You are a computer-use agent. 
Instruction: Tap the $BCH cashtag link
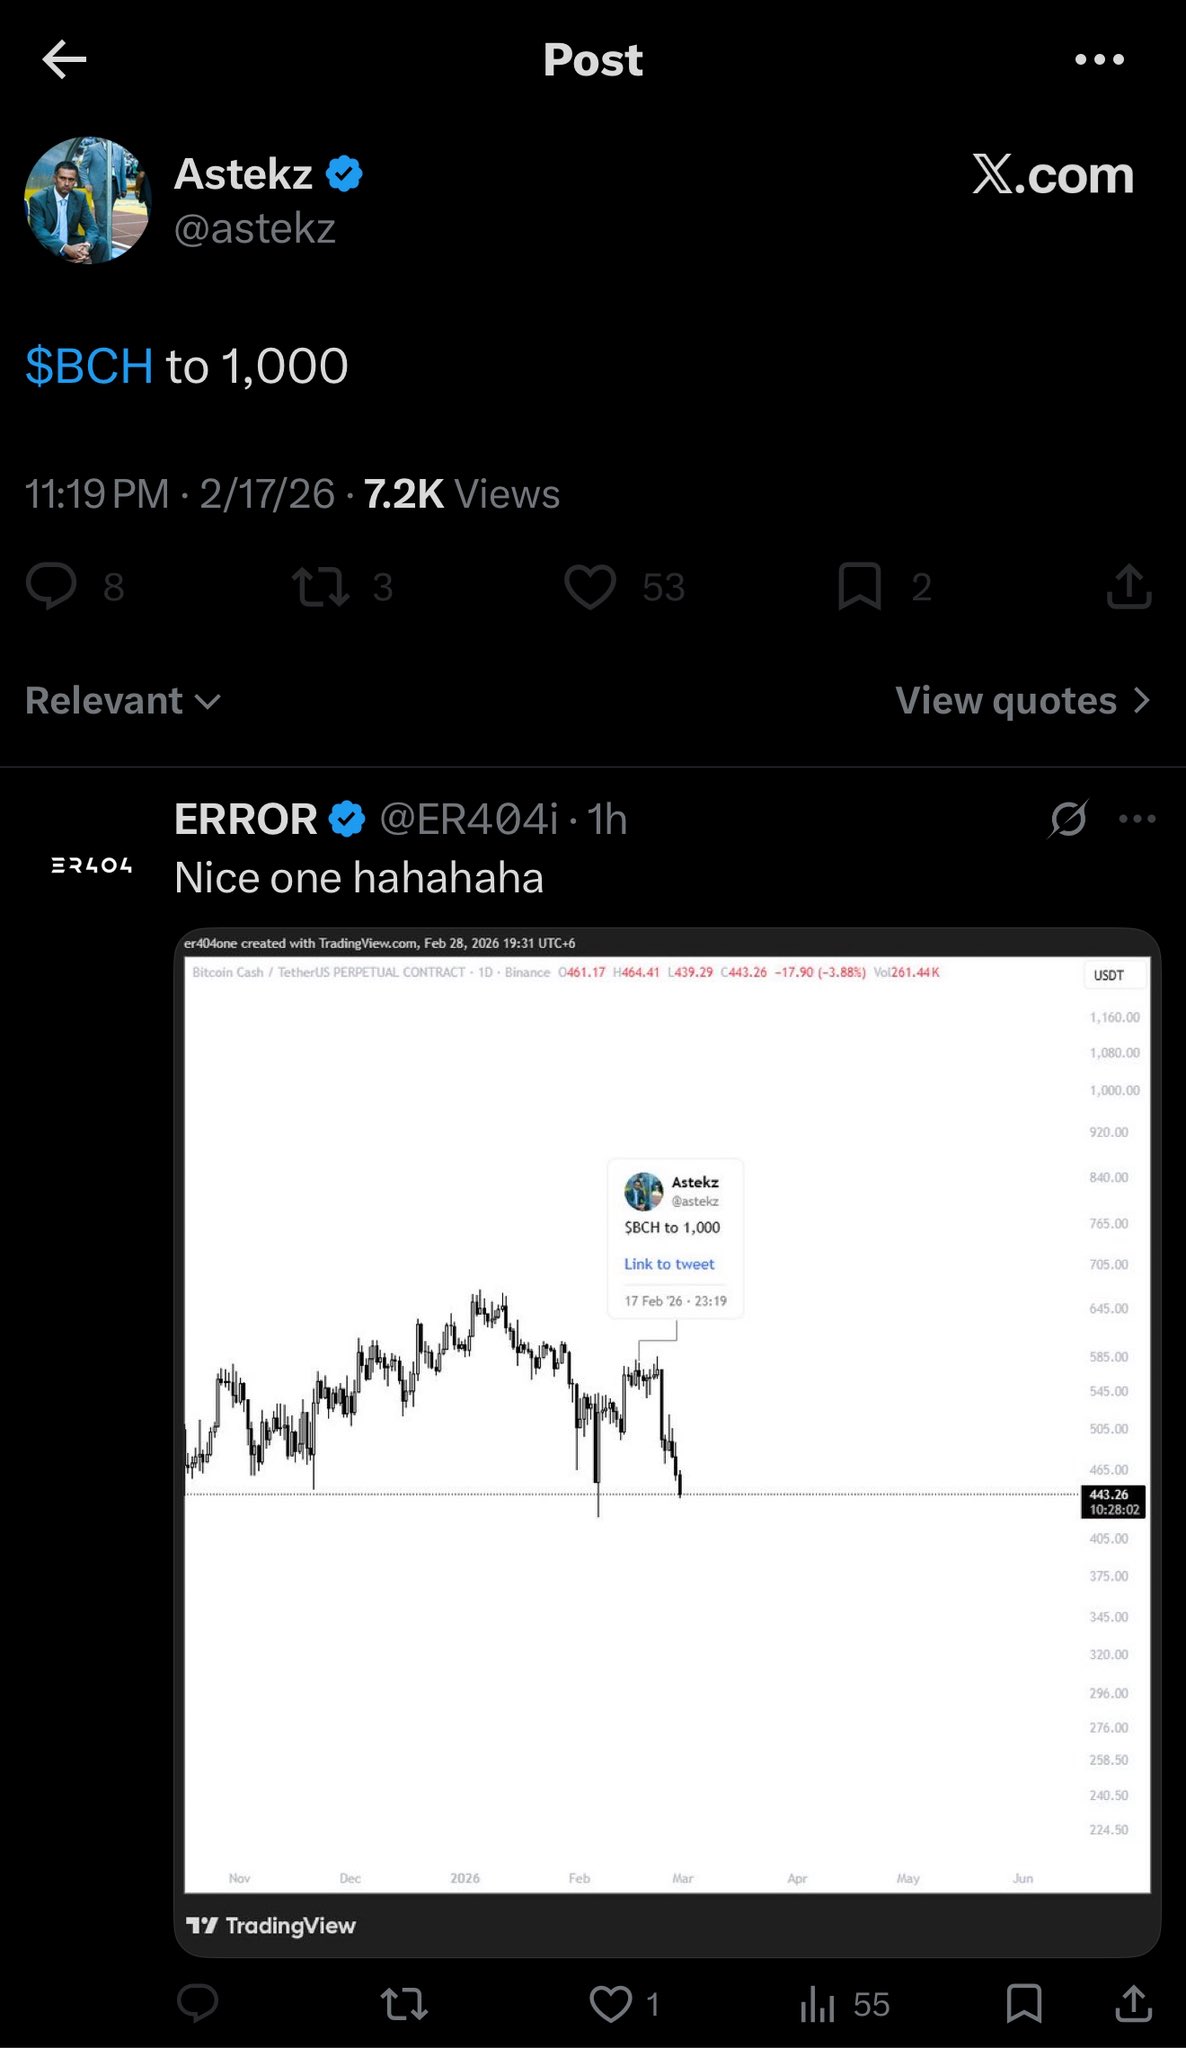pos(89,366)
